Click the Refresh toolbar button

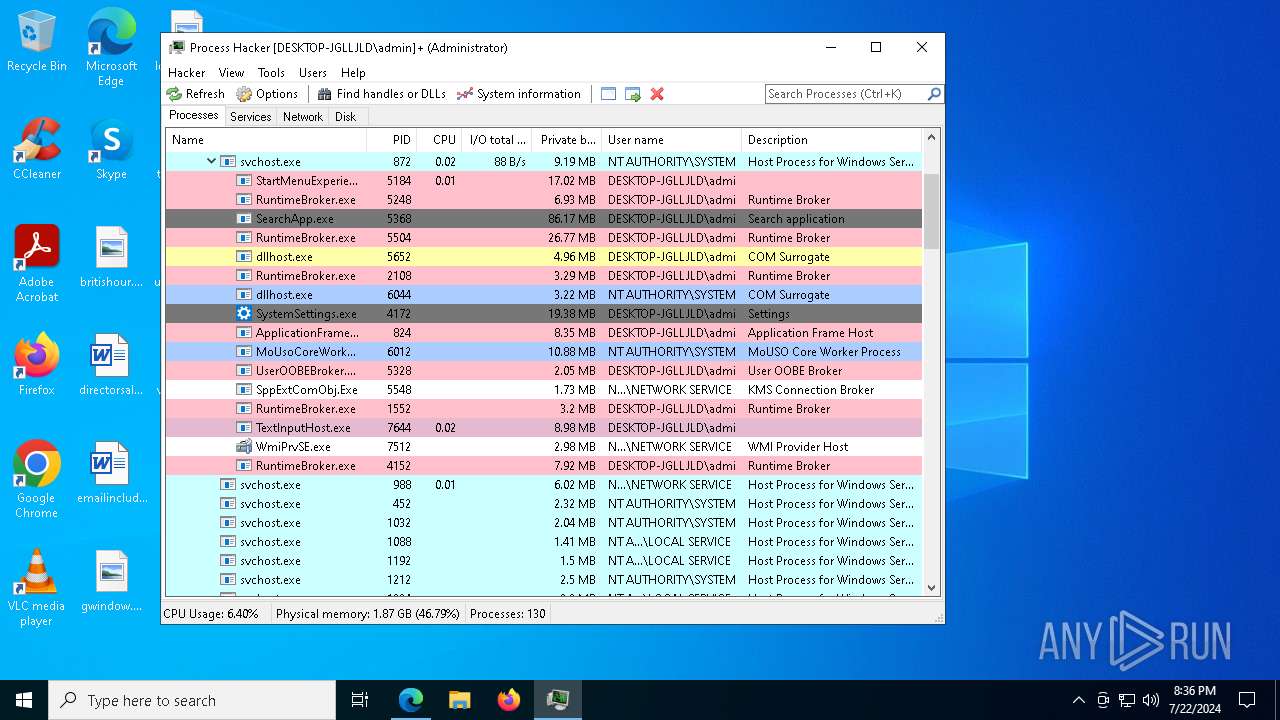click(x=196, y=94)
